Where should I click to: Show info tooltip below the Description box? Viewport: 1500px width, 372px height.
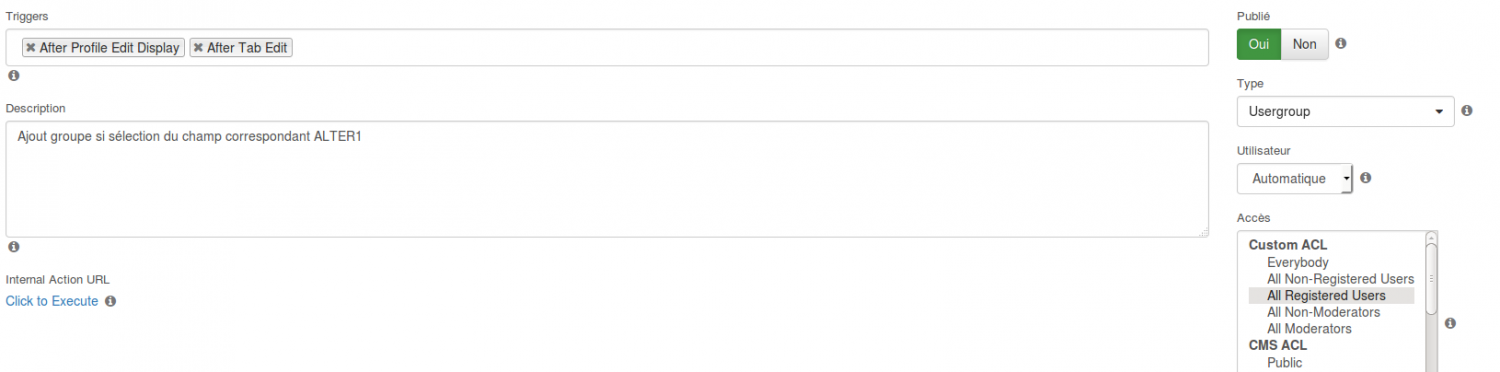pos(13,247)
